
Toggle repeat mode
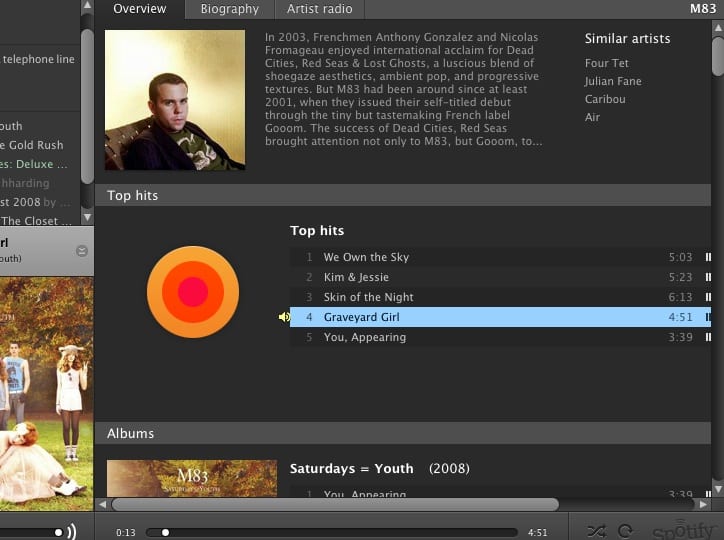point(625,531)
